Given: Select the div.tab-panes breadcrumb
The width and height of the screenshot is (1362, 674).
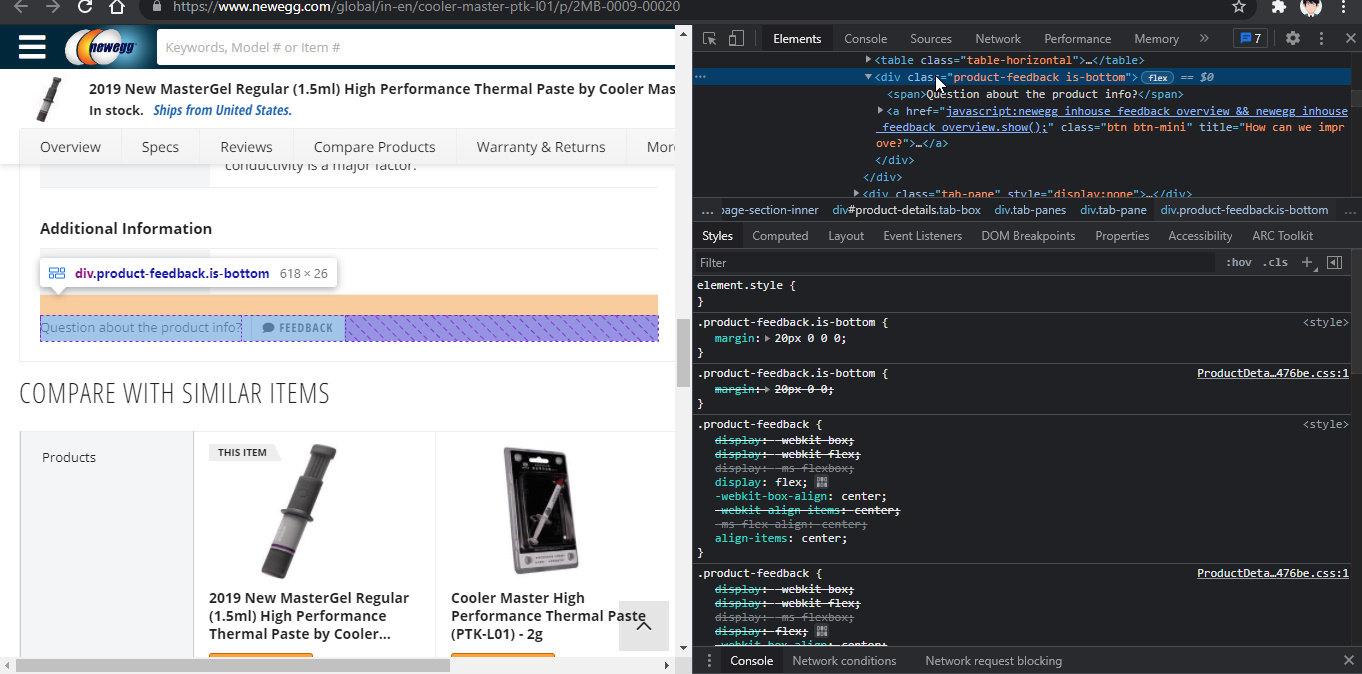Looking at the screenshot, I should click(x=1030, y=210).
